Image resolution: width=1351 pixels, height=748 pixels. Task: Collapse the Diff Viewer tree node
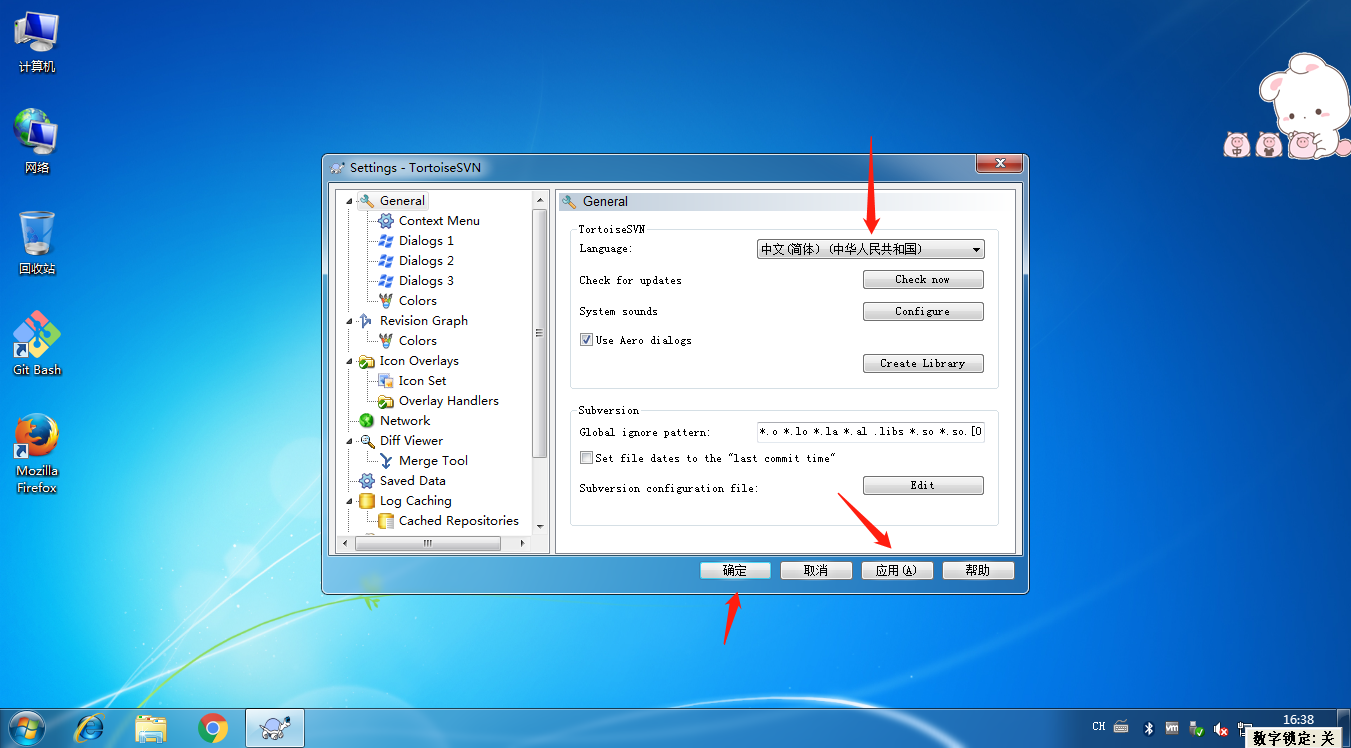(350, 441)
